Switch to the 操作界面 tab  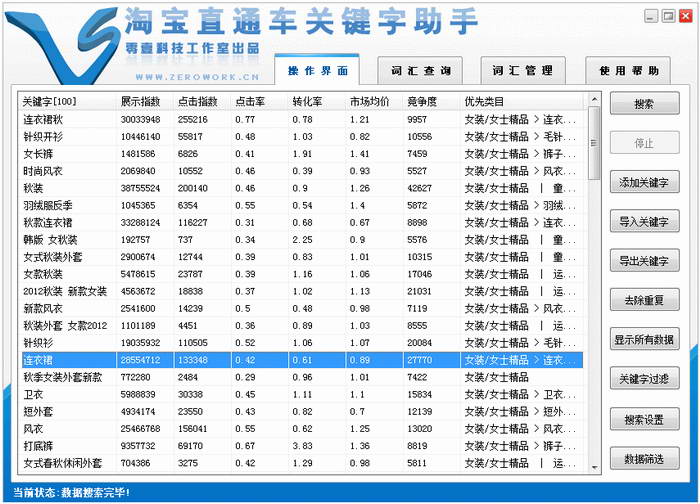pyautogui.click(x=317, y=71)
